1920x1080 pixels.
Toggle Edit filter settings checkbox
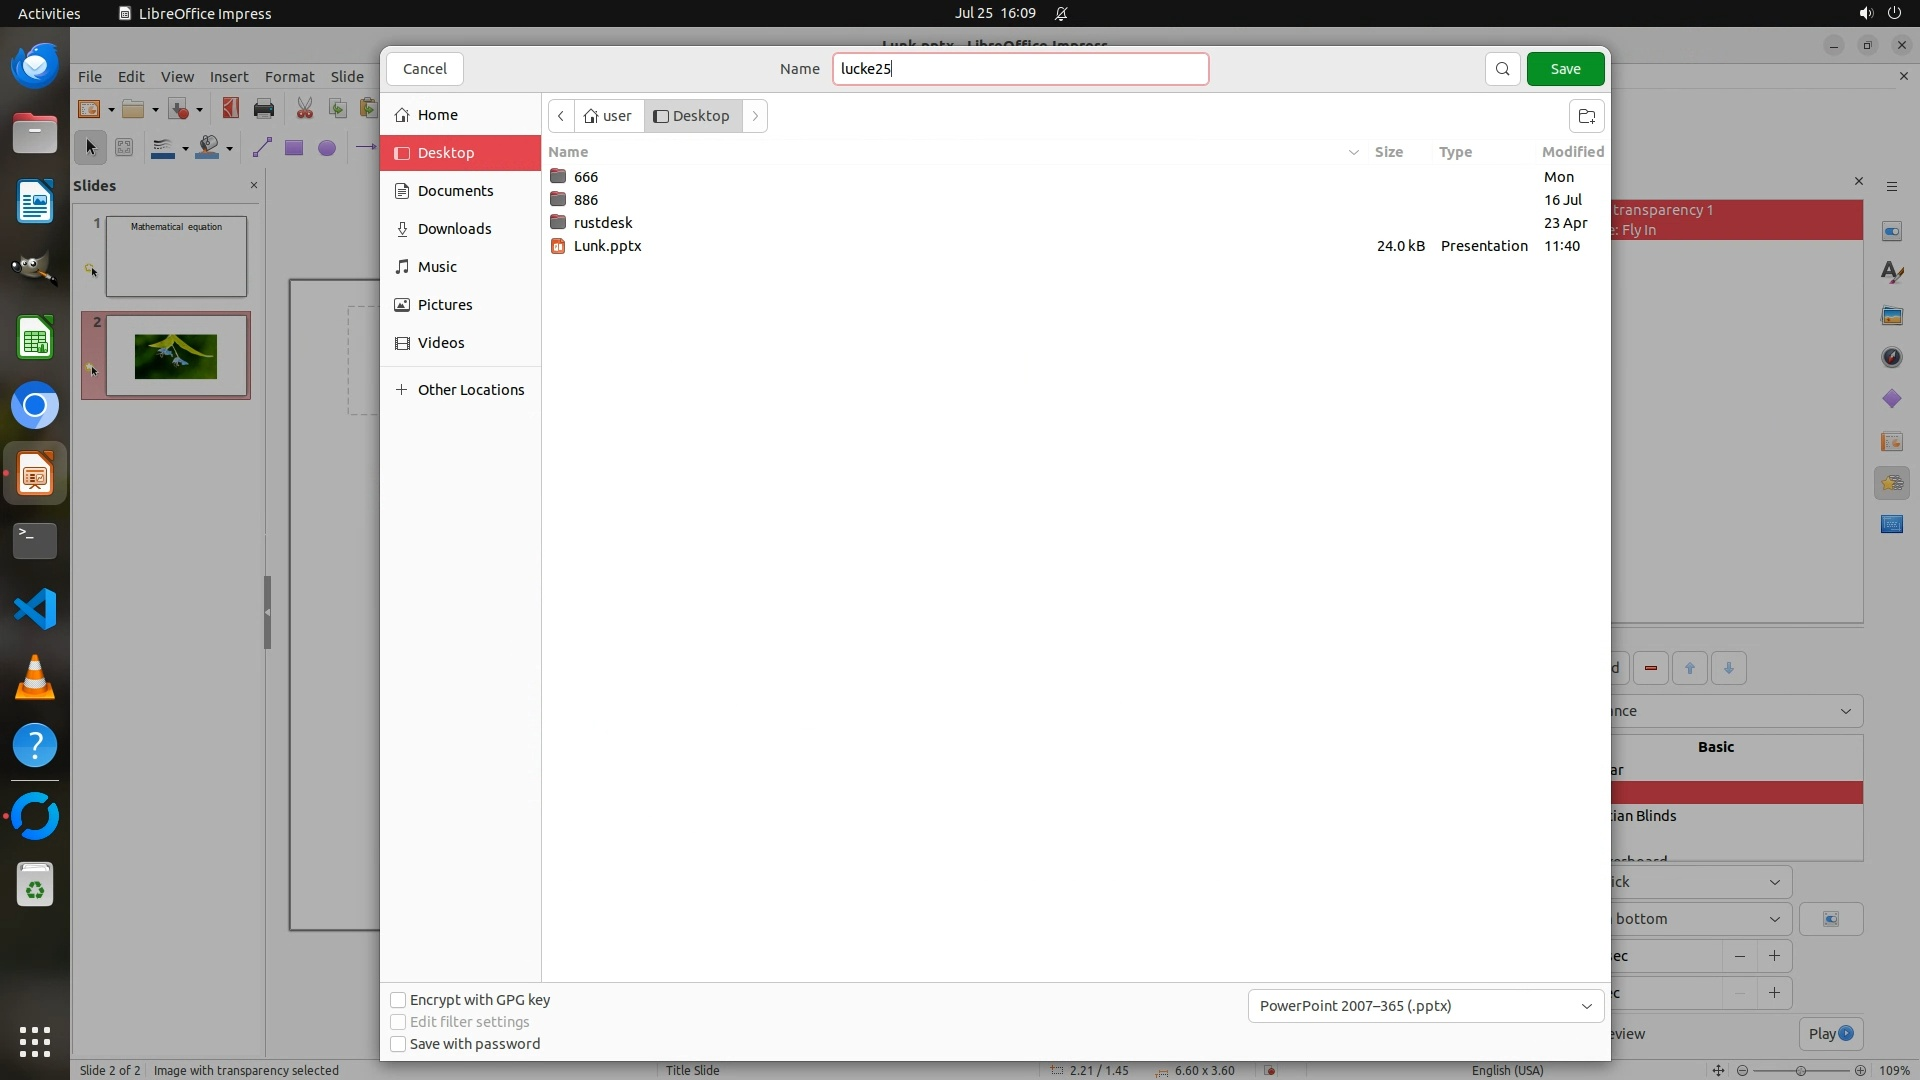click(x=398, y=1022)
